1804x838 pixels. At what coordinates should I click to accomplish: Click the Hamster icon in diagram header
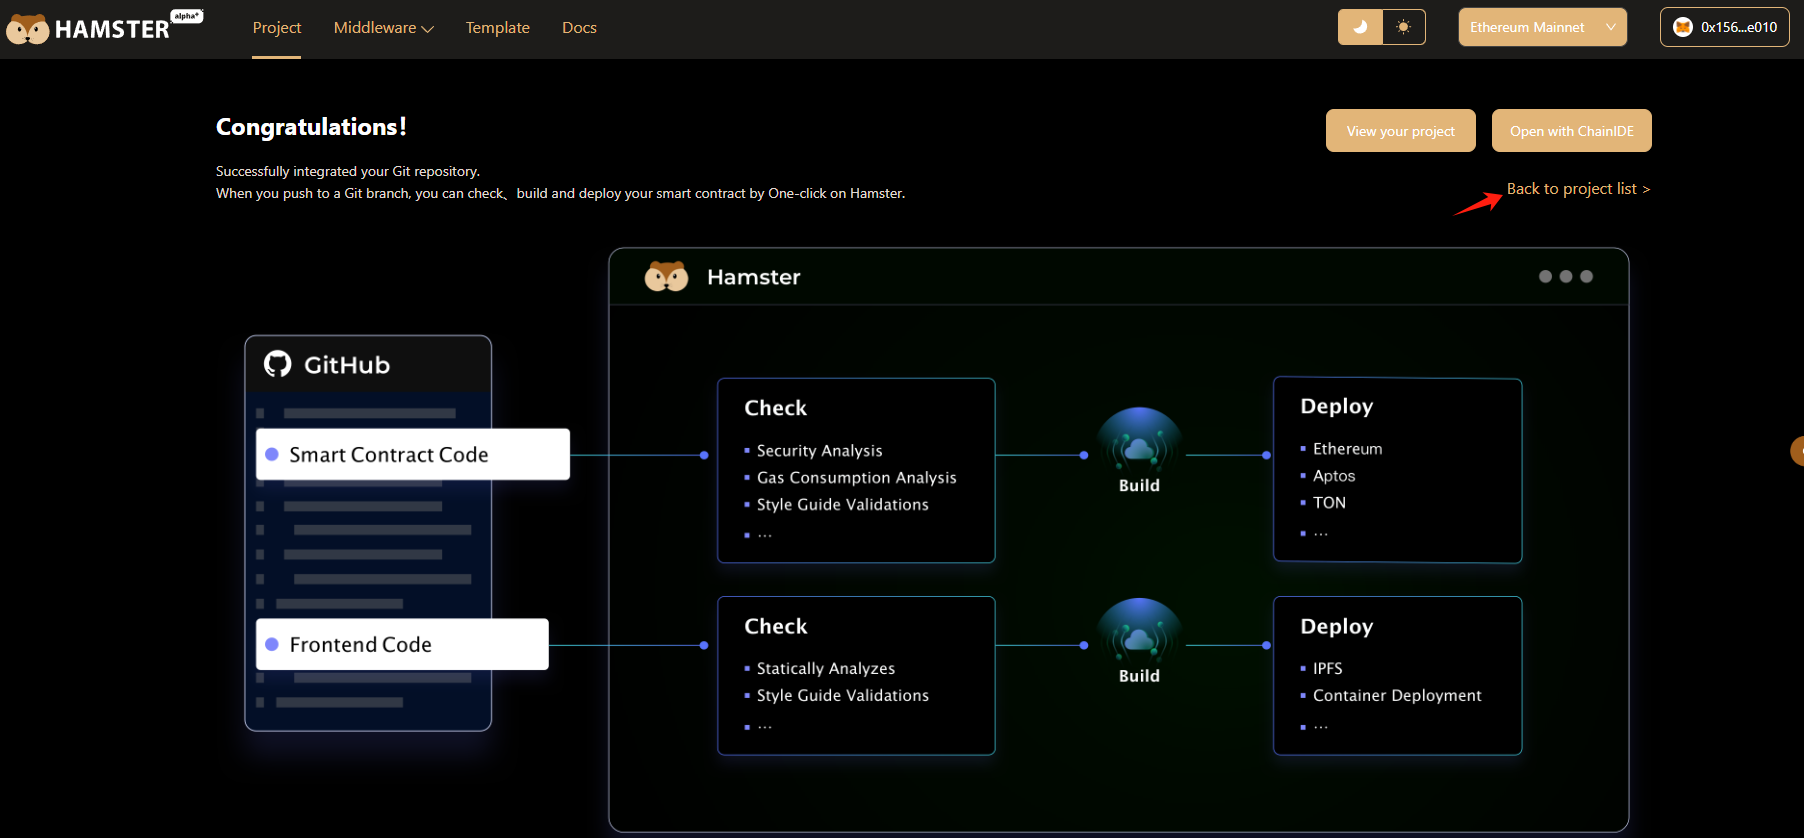(x=666, y=277)
